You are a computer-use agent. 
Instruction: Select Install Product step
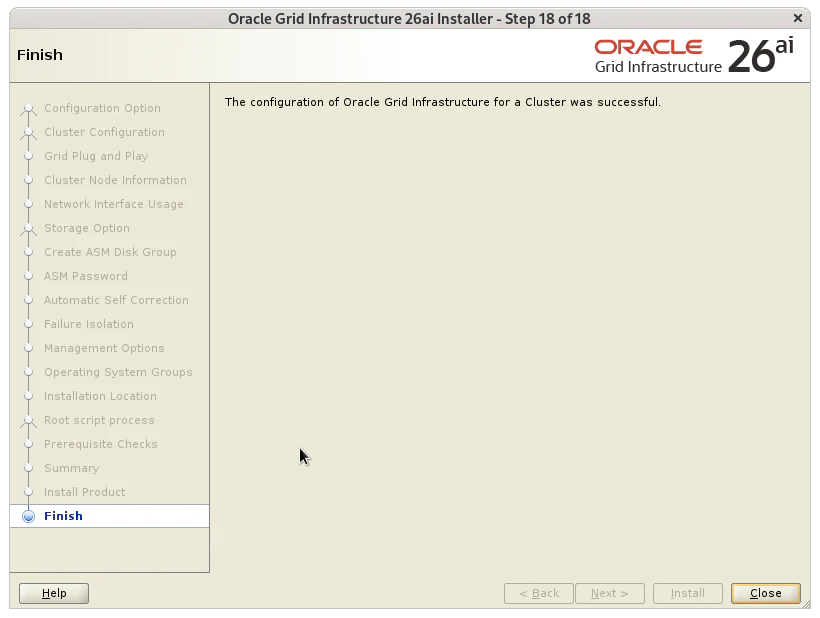tap(85, 493)
